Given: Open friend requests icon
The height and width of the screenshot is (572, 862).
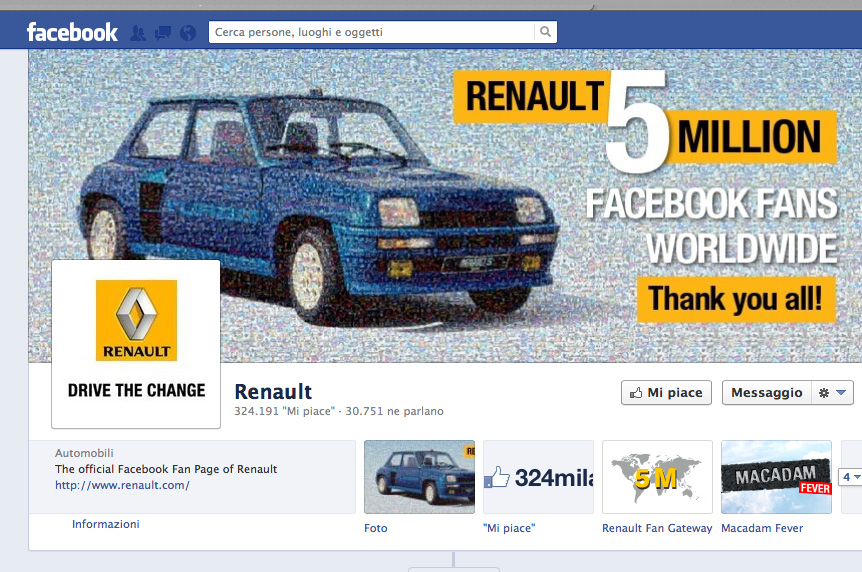Looking at the screenshot, I should pyautogui.click(x=138, y=33).
